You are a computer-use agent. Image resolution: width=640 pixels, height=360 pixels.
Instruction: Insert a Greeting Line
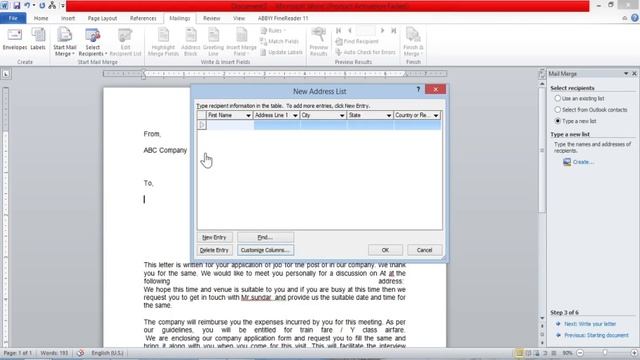coord(213,42)
